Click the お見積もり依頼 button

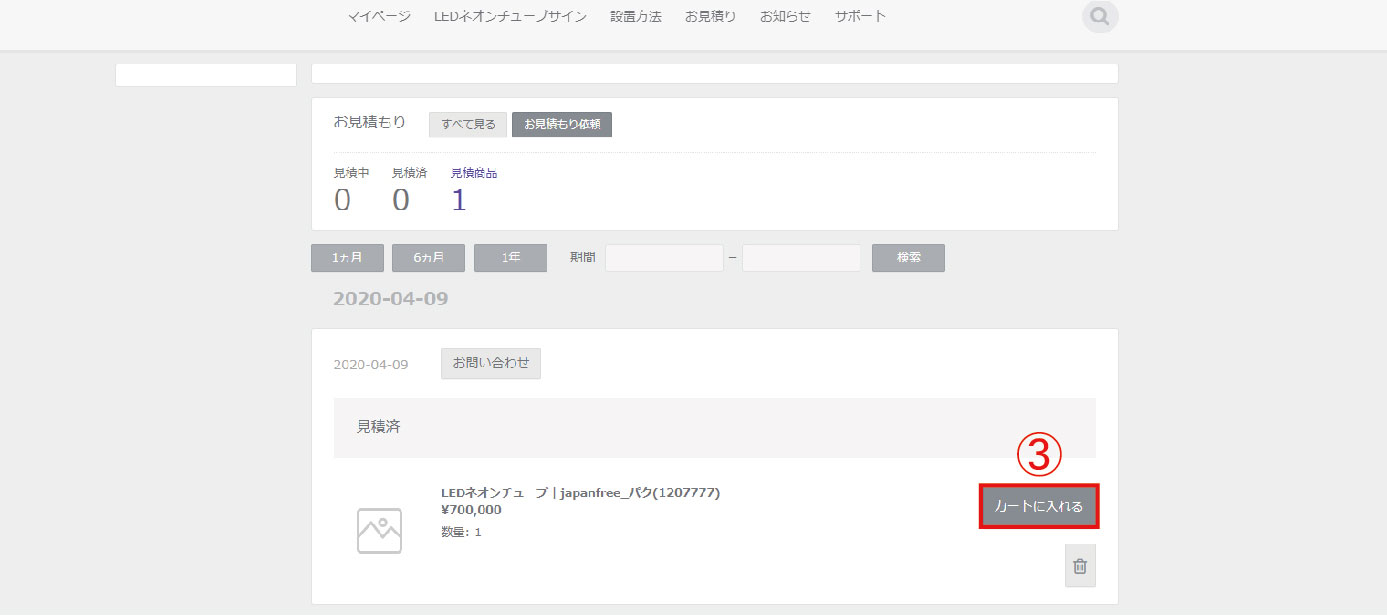coord(562,124)
